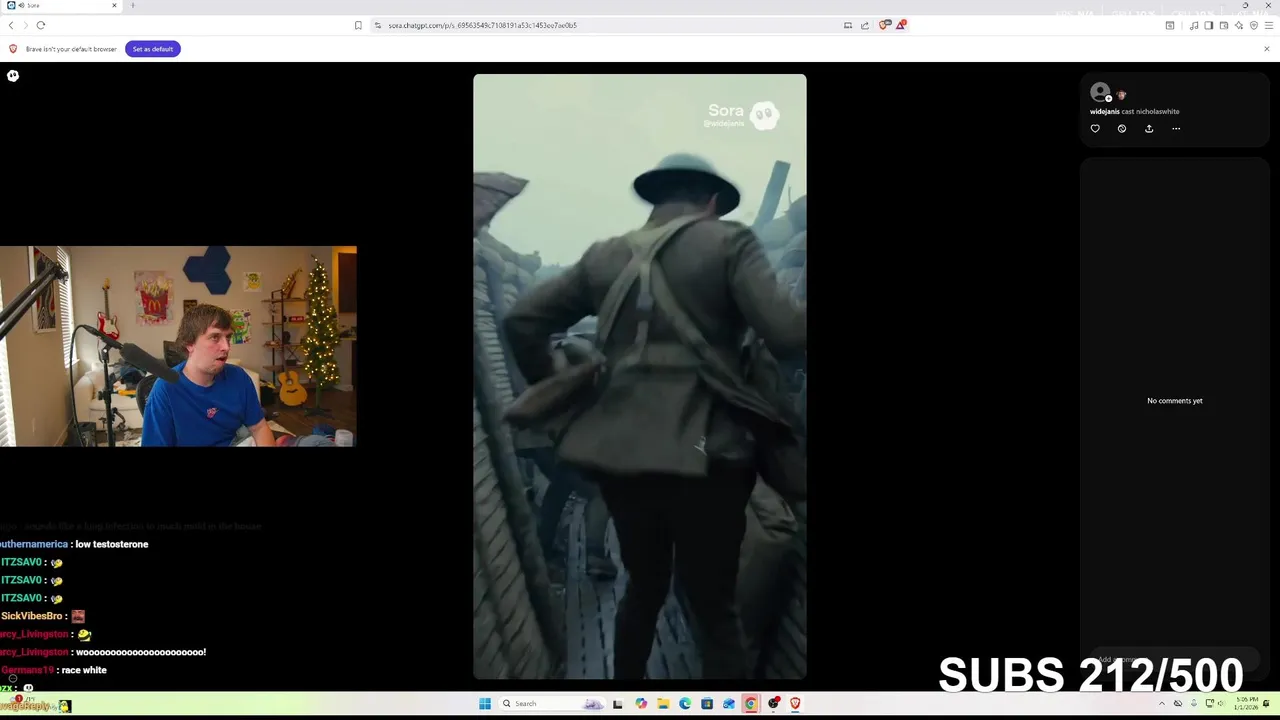The height and width of the screenshot is (720, 1280).
Task: Open the Brave hamburger main menu
Action: coord(1268,25)
